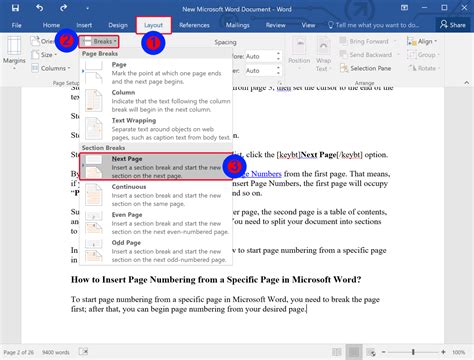Open the Columns dropdown
This screenshot has width=474, height=360.
51,68
